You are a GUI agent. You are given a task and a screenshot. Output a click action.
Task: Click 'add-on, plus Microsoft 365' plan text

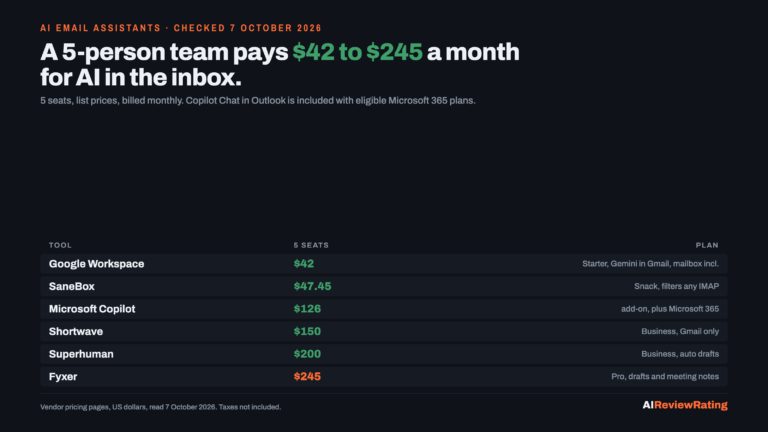click(670, 309)
